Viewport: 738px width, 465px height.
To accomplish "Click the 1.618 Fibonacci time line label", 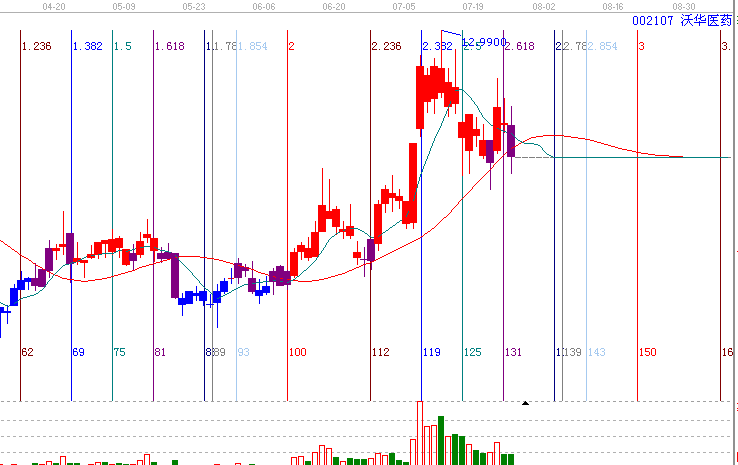I will point(169,46).
